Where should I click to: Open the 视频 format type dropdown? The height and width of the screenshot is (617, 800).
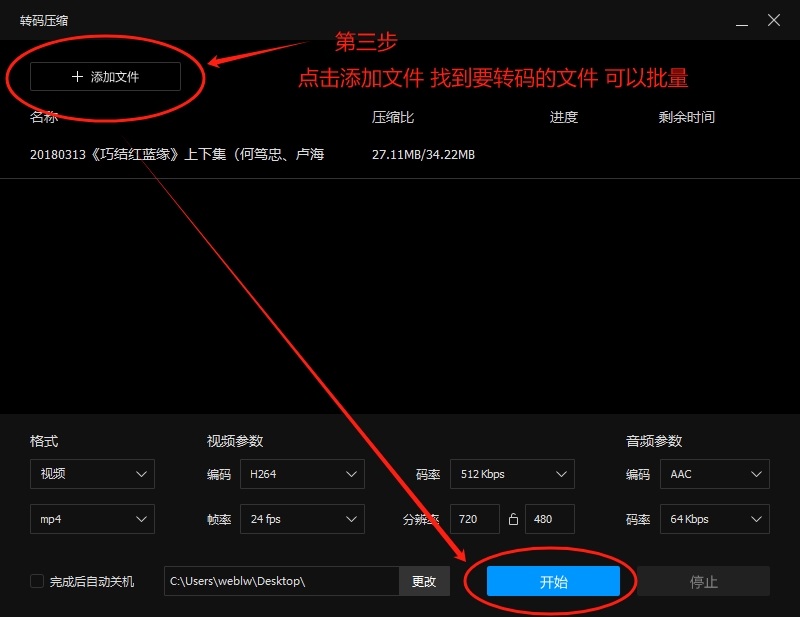point(92,474)
